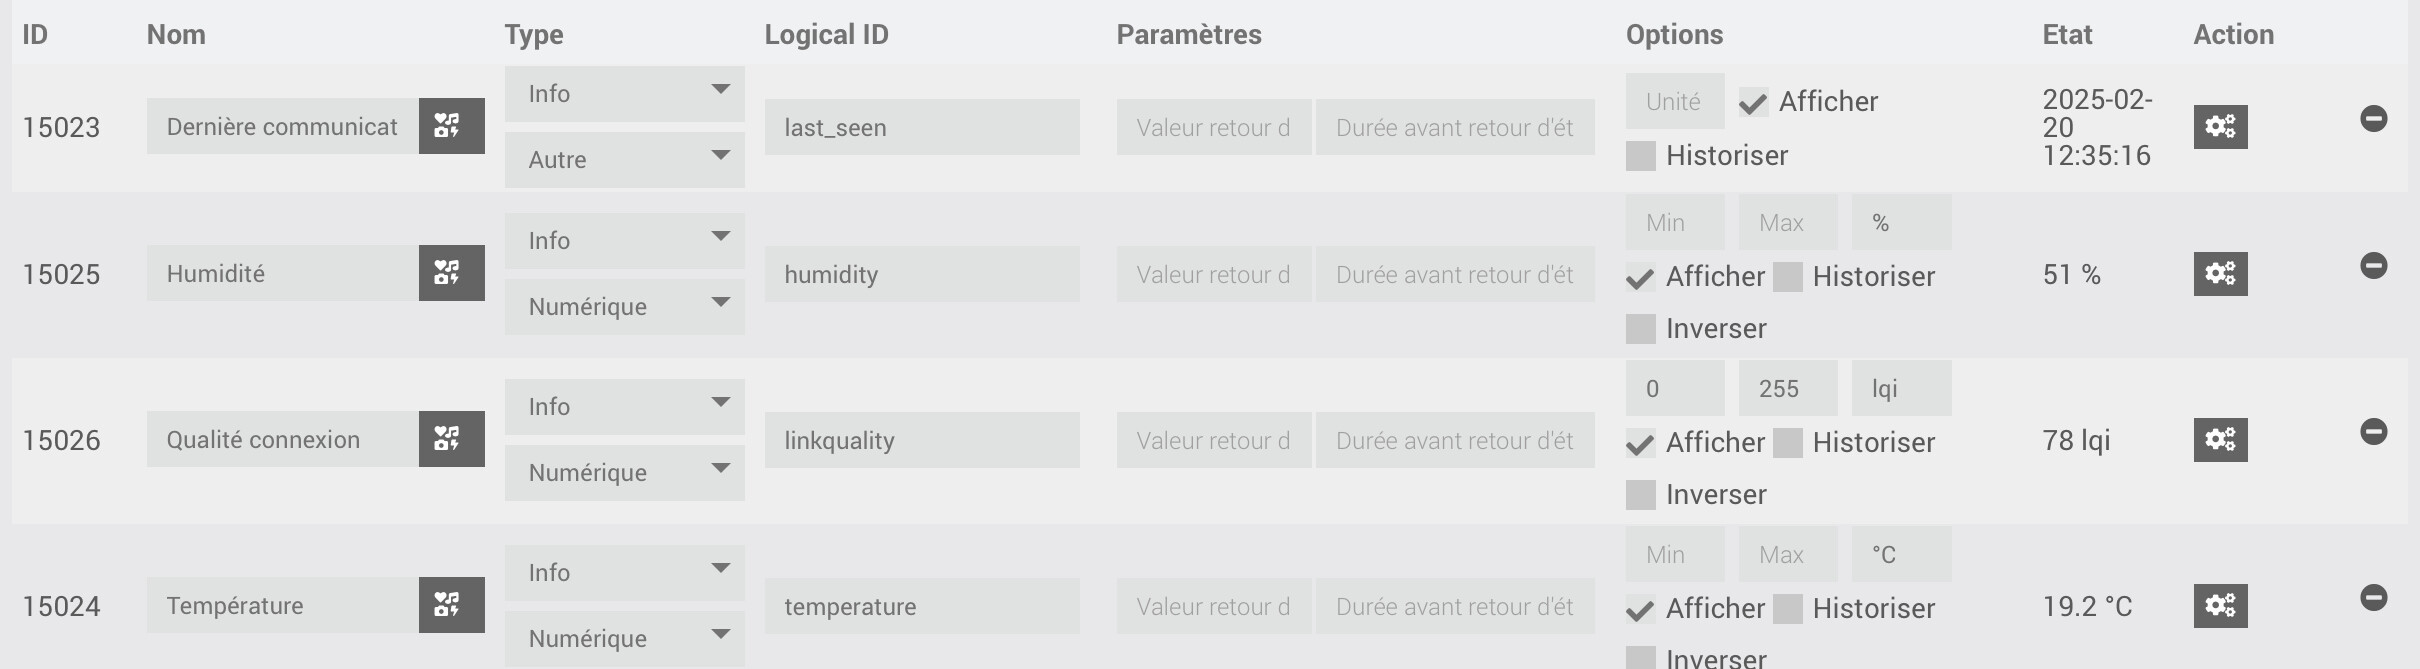Click the Humidité name text field
This screenshot has width=2420, height=669.
[282, 273]
